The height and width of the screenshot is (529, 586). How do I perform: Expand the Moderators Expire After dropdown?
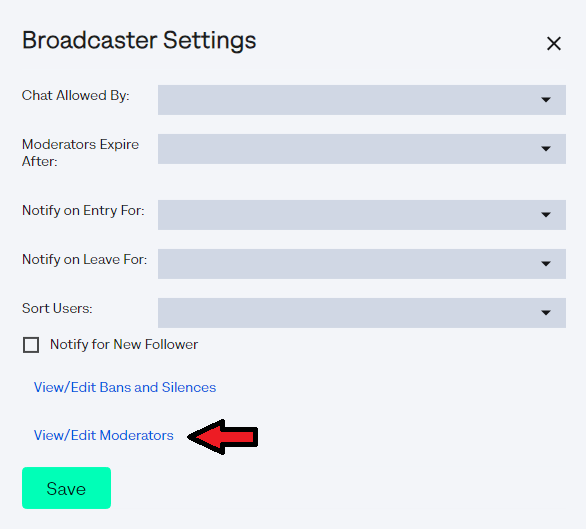click(x=361, y=148)
